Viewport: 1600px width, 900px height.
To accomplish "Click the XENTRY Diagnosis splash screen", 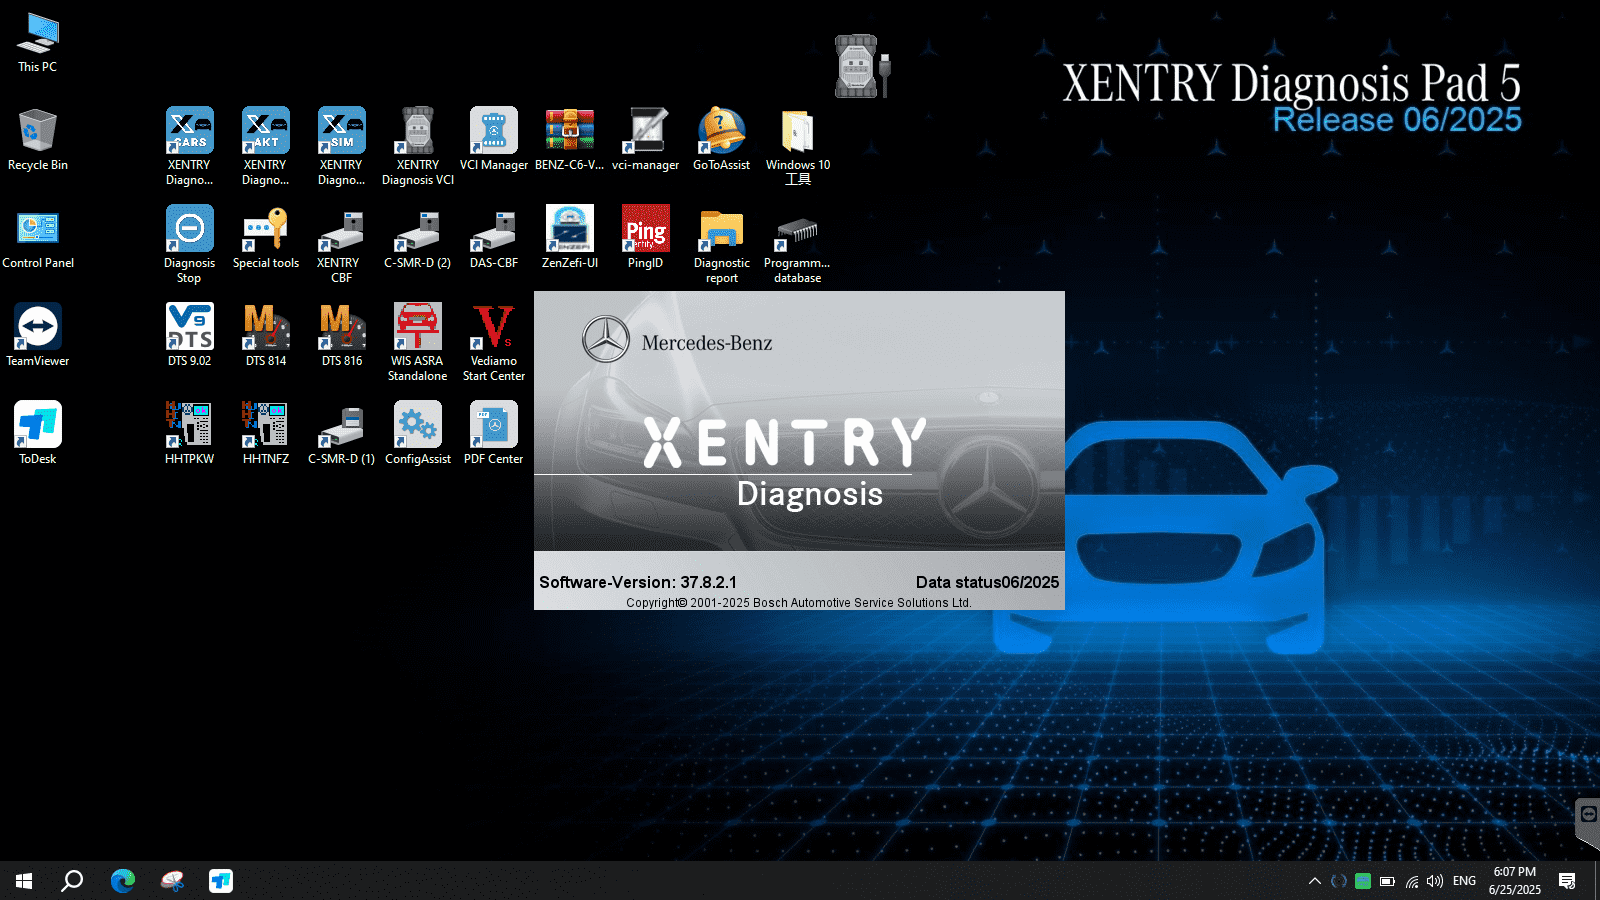I will [x=799, y=450].
